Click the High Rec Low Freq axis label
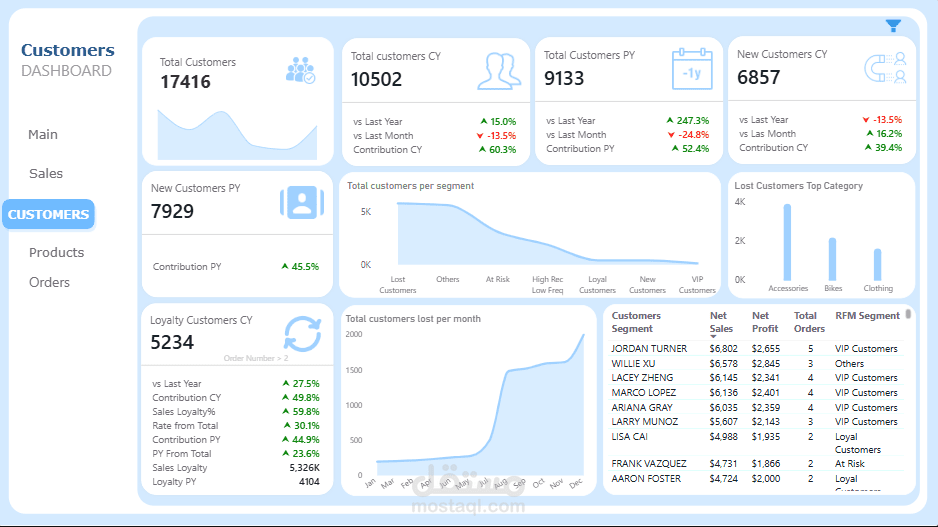938x527 pixels. tap(547, 285)
